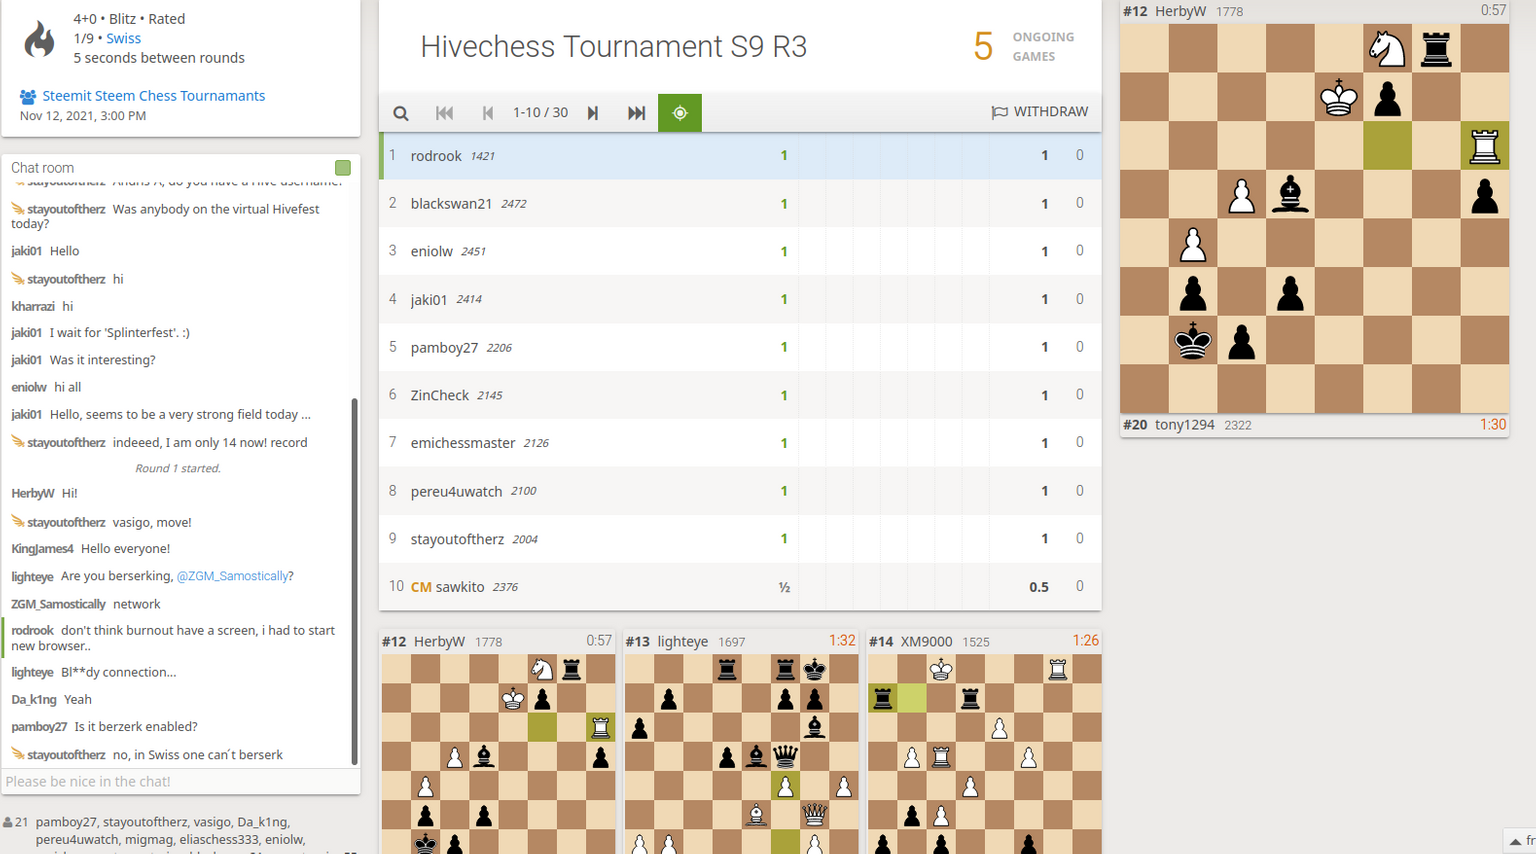The image size is (1536, 854).
Task: Click the large featured HerbyW board
Action: click(x=1314, y=218)
